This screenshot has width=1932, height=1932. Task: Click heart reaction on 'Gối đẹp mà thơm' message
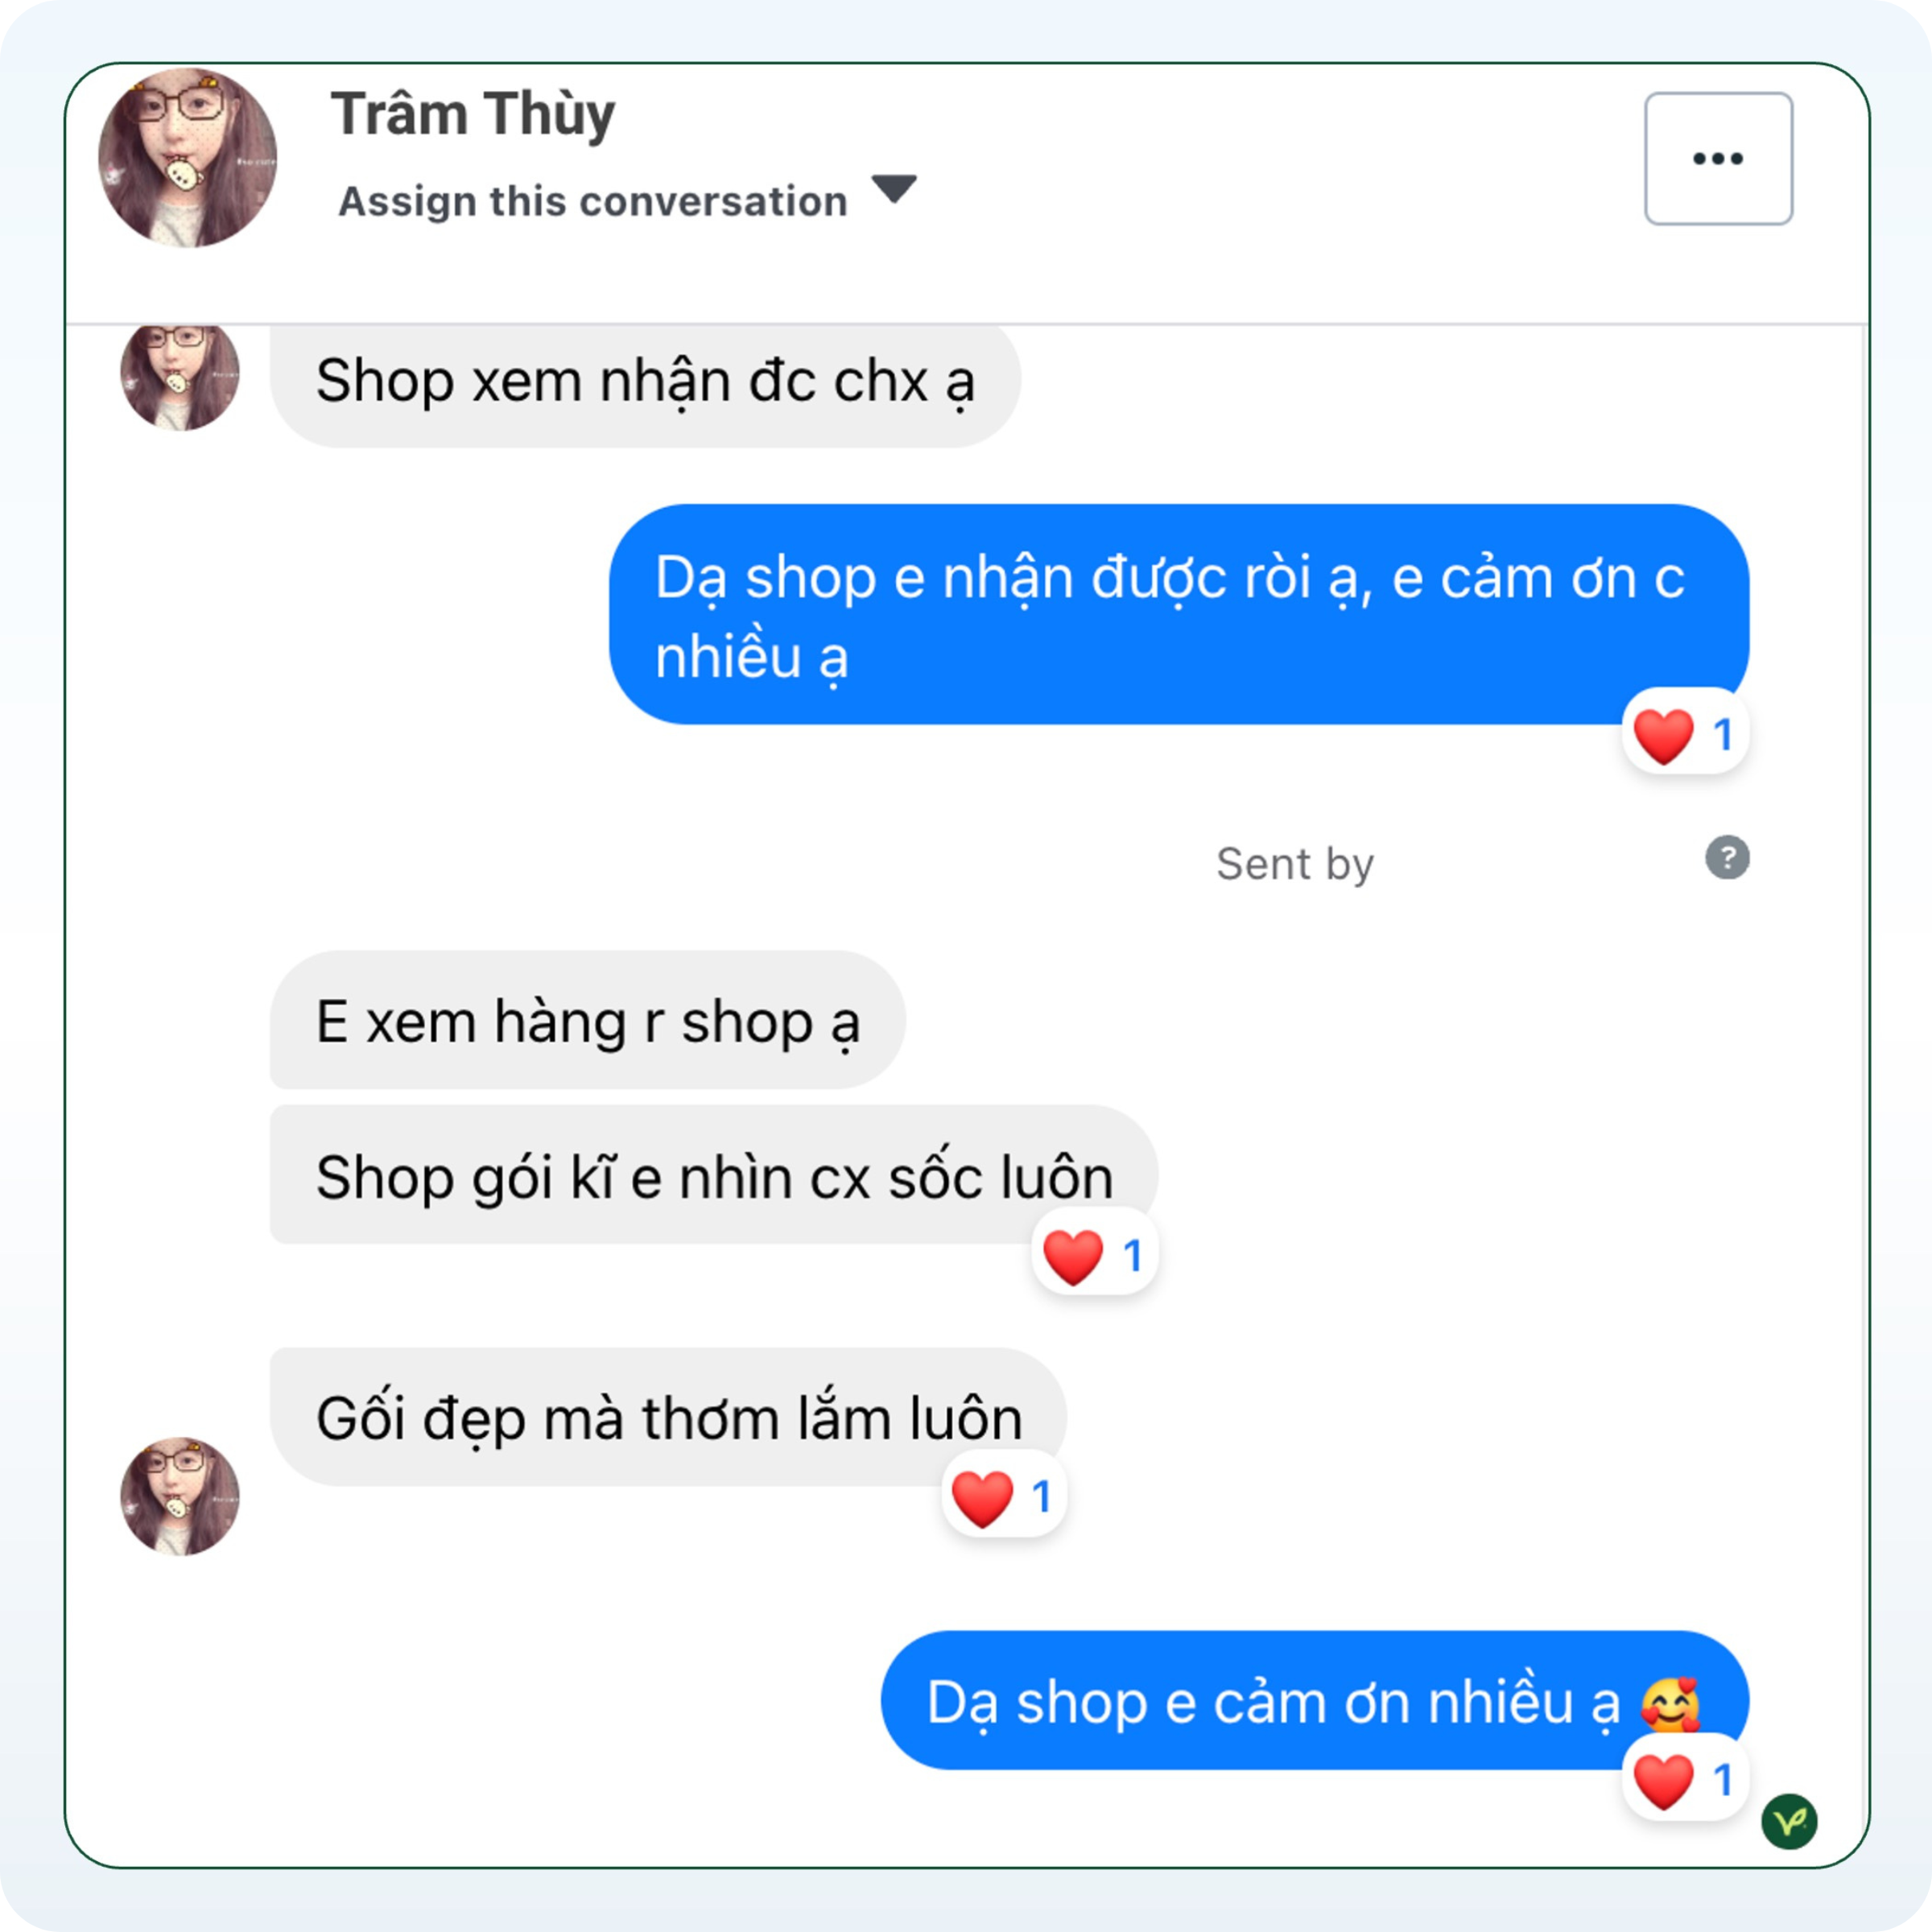(x=1003, y=1497)
